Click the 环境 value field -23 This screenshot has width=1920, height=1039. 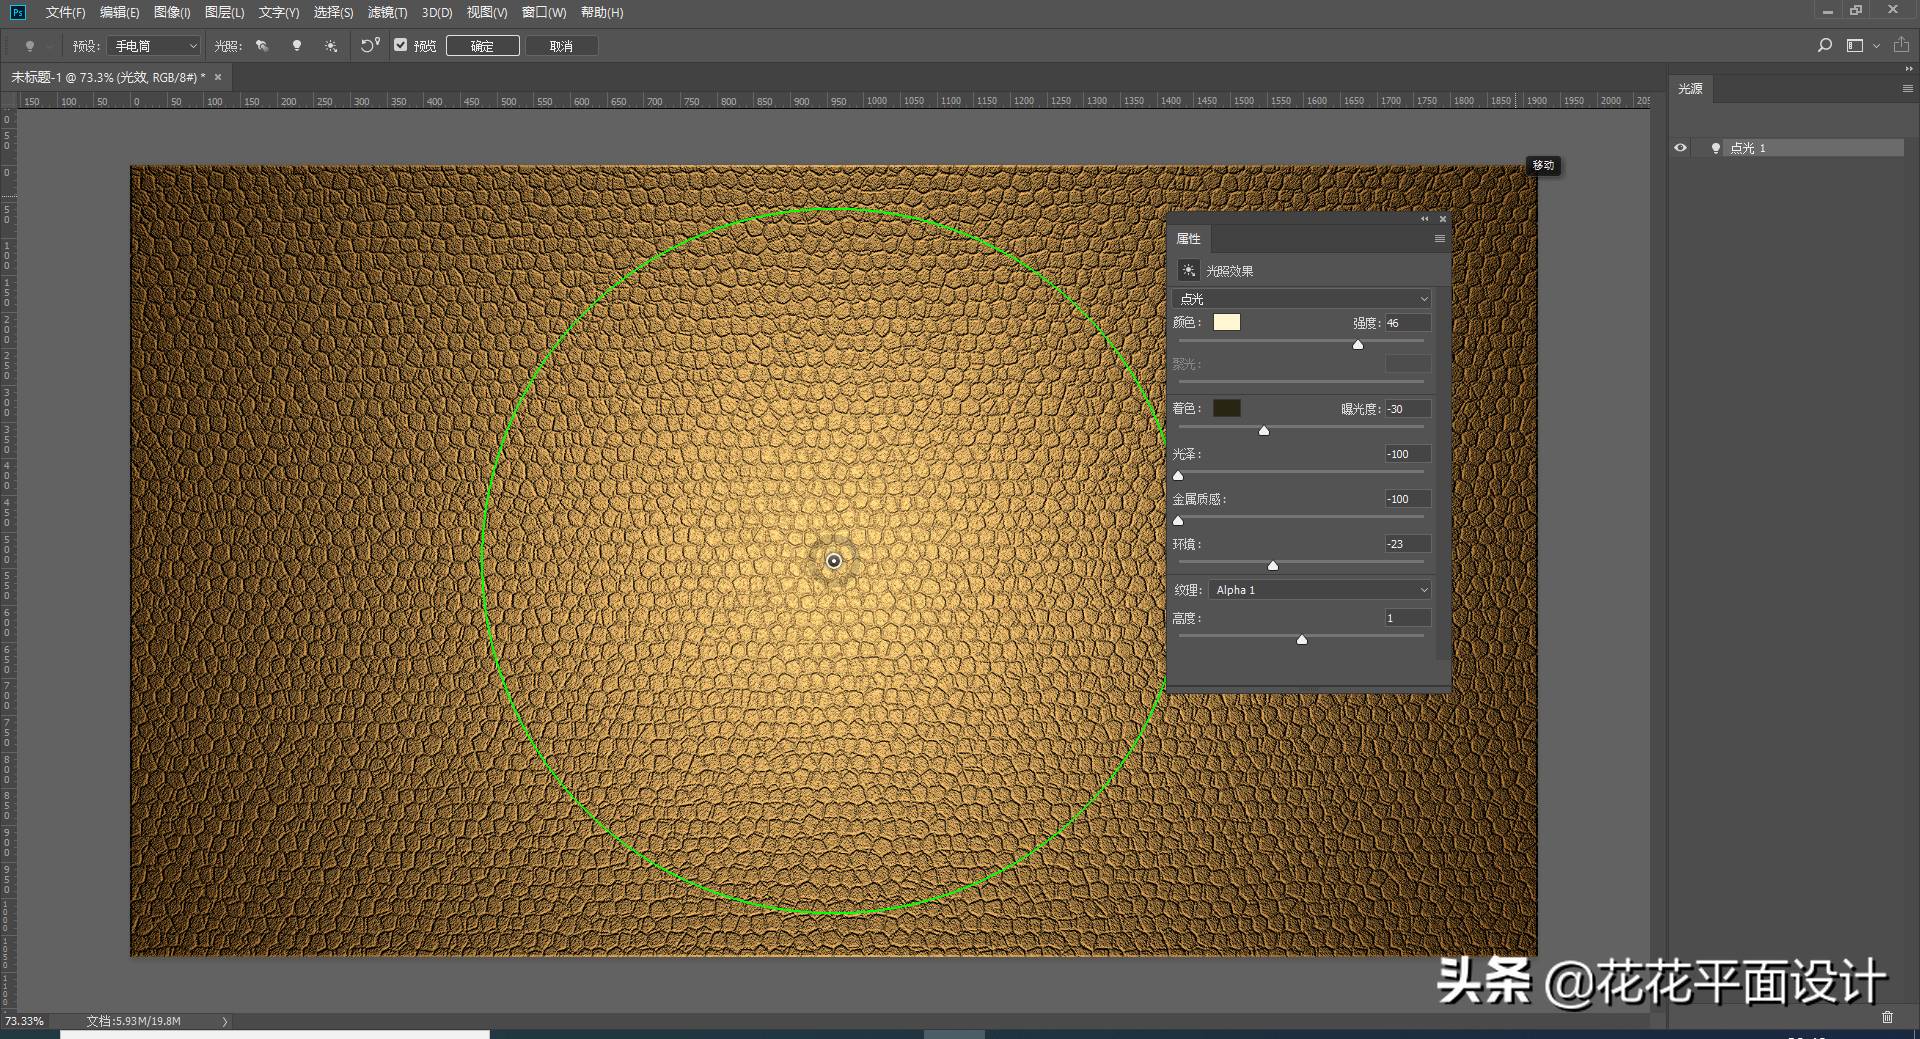1408,544
